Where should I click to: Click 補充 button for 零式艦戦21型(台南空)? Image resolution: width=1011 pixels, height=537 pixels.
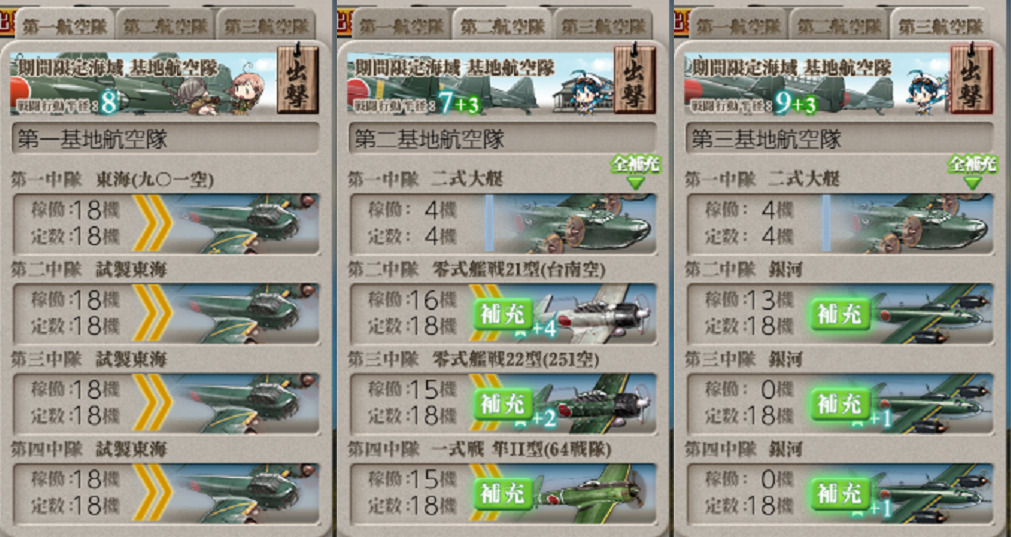point(504,315)
